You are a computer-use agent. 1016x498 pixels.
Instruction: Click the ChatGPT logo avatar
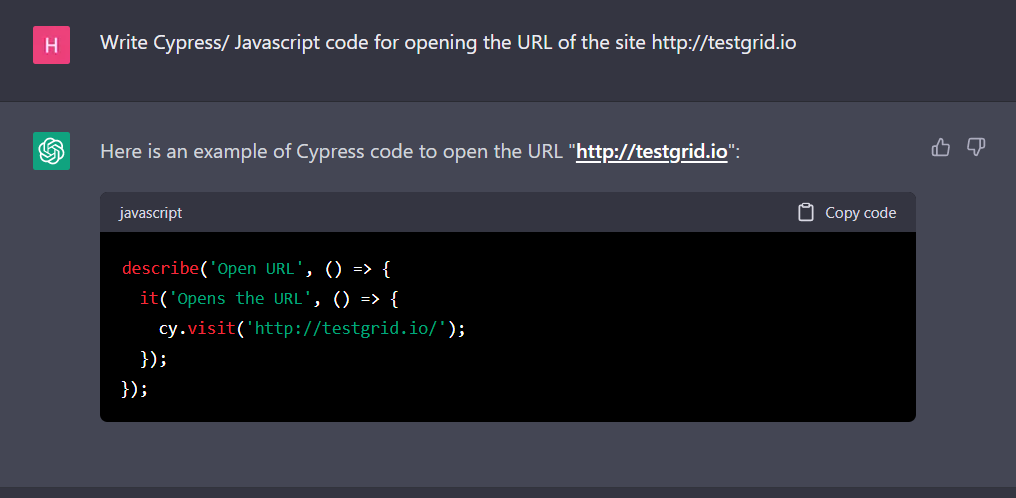[x=51, y=151]
